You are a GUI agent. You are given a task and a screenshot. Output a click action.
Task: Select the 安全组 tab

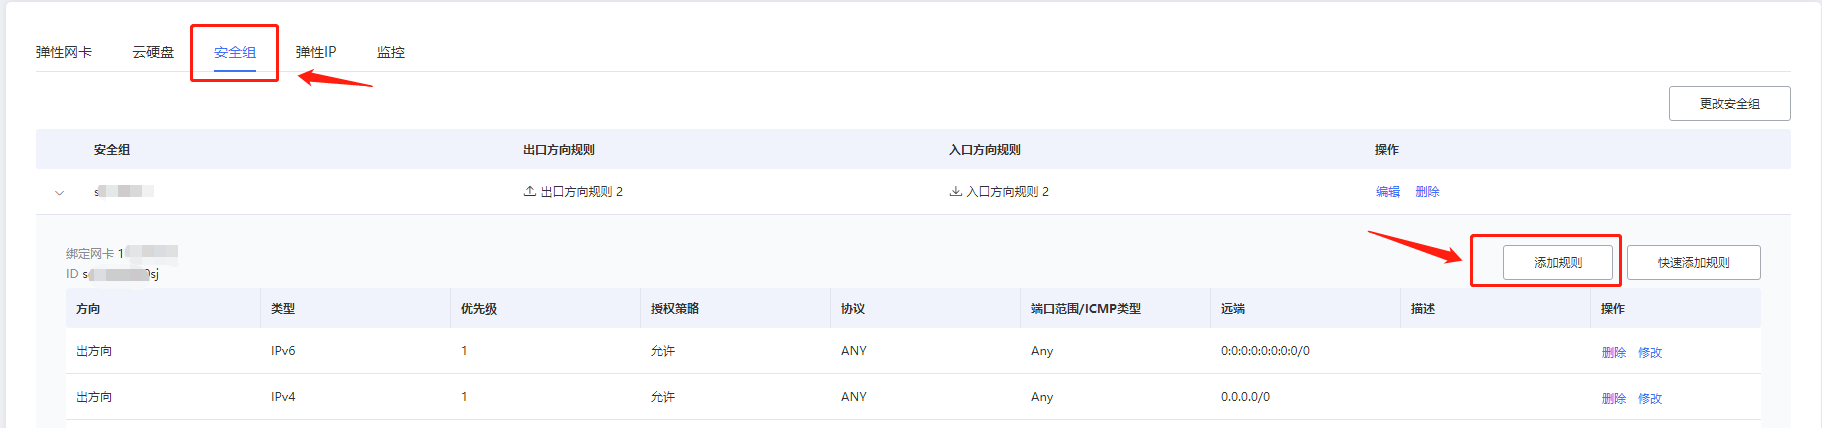[x=235, y=52]
